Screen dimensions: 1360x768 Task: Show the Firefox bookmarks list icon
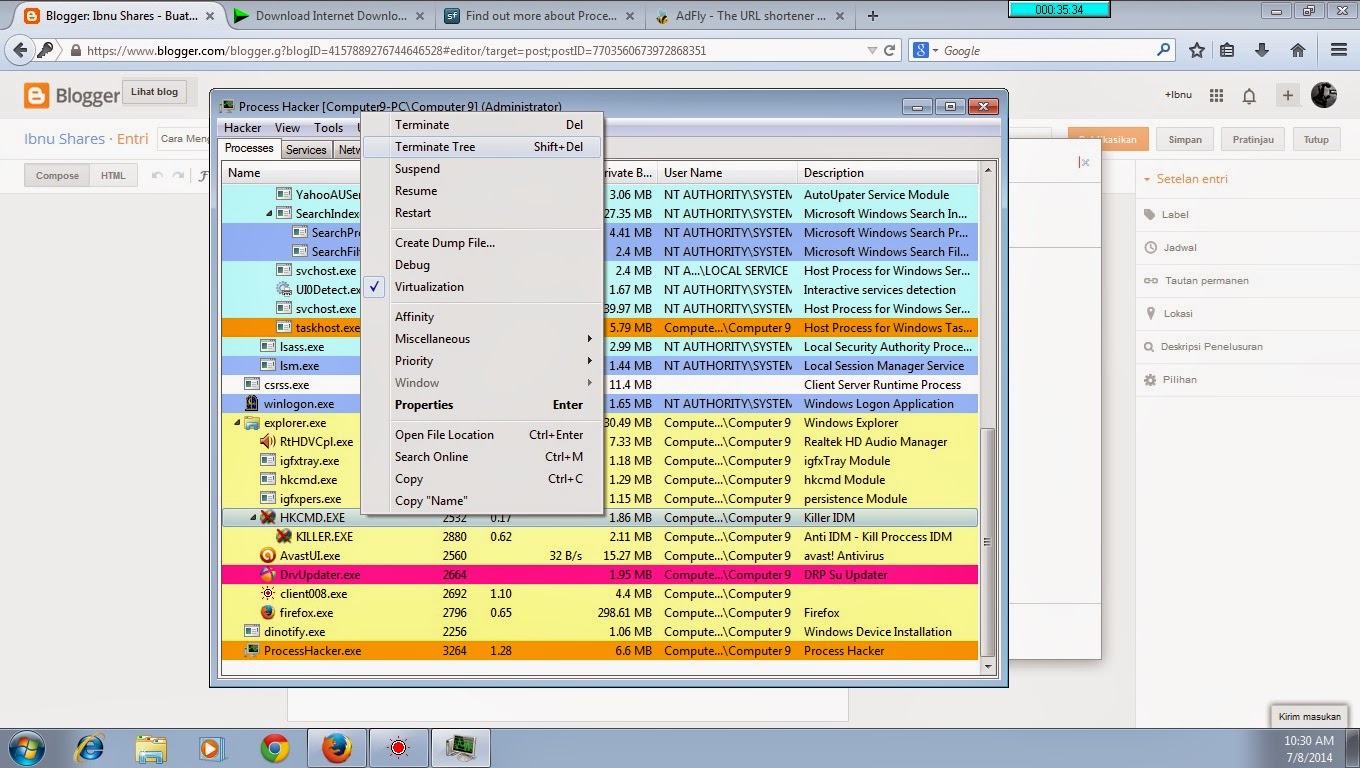[1227, 50]
